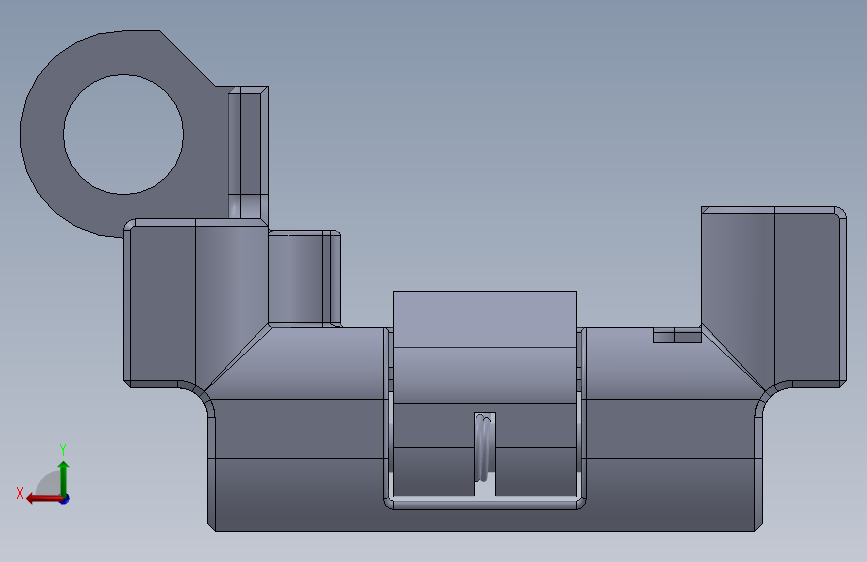The height and width of the screenshot is (562, 867).
Task: Select the small rectangular notch near the right upright
Action: tap(677, 335)
